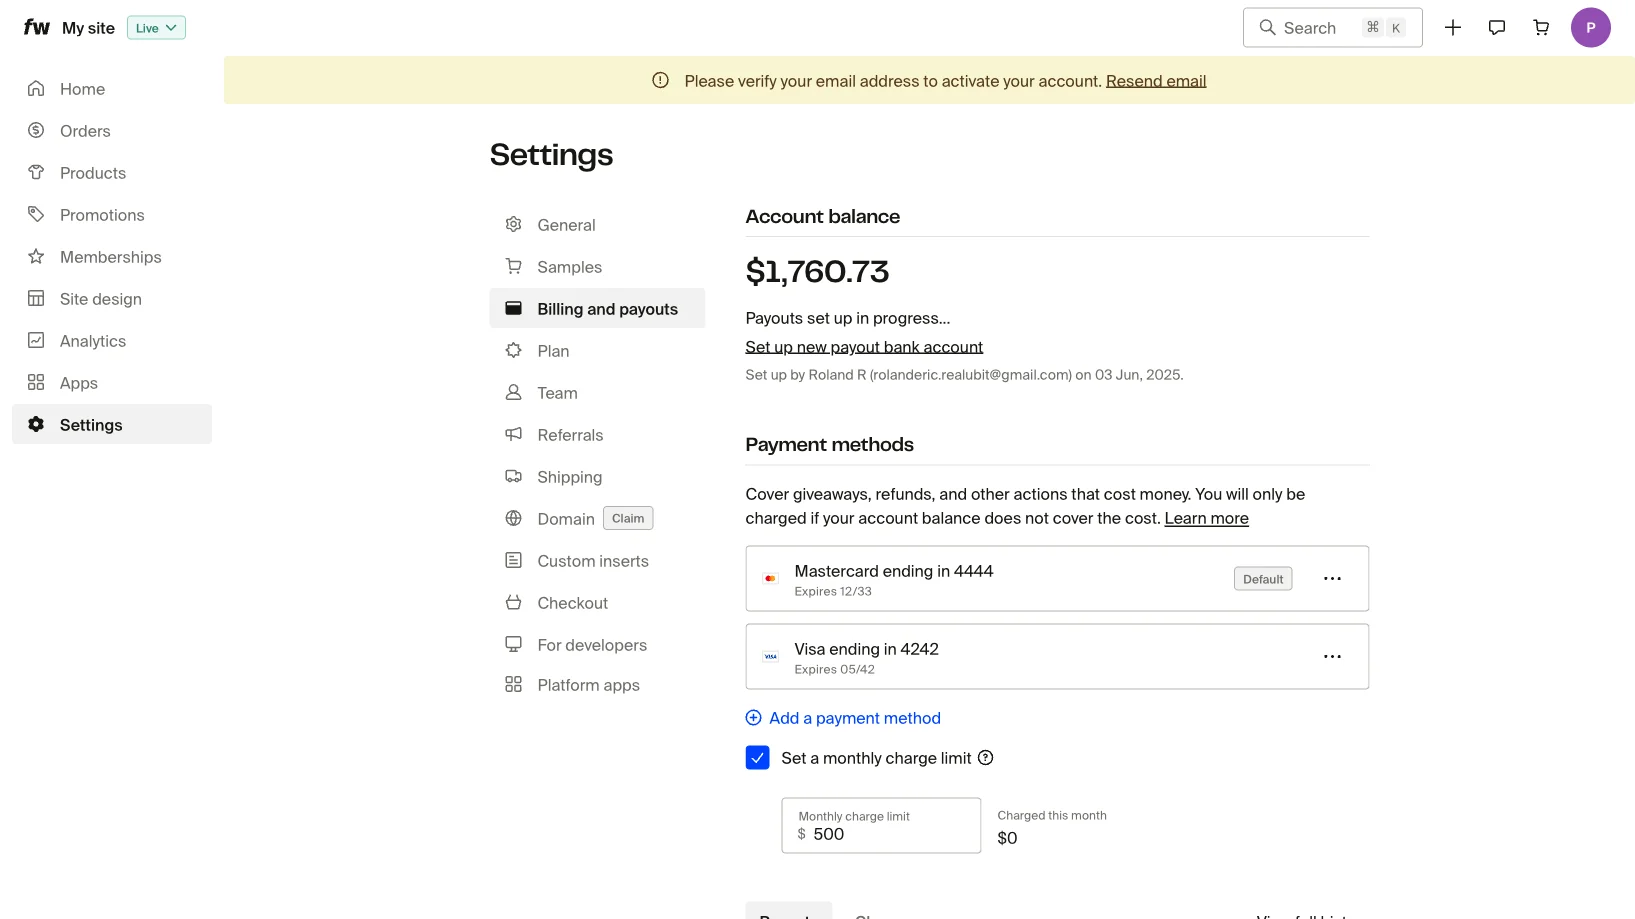Viewport: 1635px width, 919px height.
Task: Click the For developers monitor icon
Action: coord(513,644)
